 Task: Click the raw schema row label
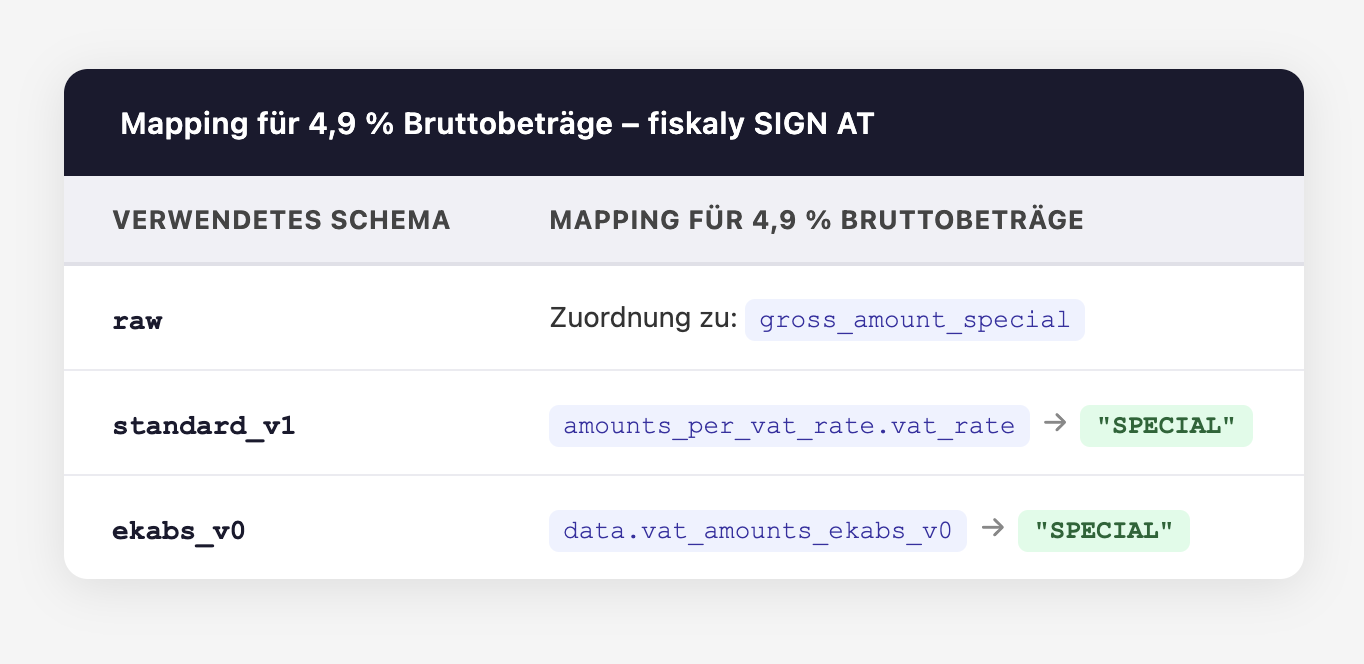(x=137, y=321)
